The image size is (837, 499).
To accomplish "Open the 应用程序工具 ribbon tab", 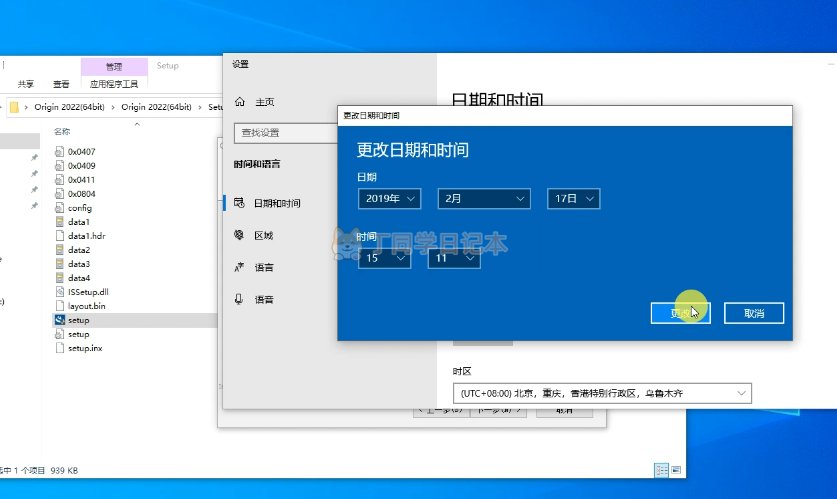I will [x=114, y=84].
